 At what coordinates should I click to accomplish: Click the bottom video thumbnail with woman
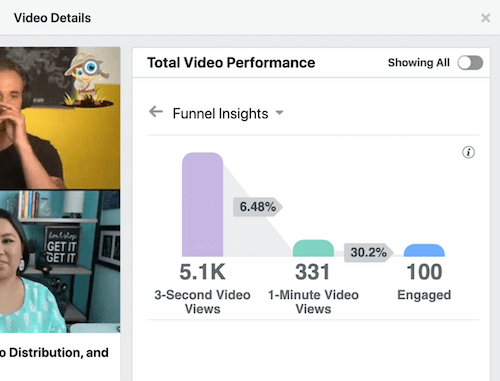[x=60, y=262]
